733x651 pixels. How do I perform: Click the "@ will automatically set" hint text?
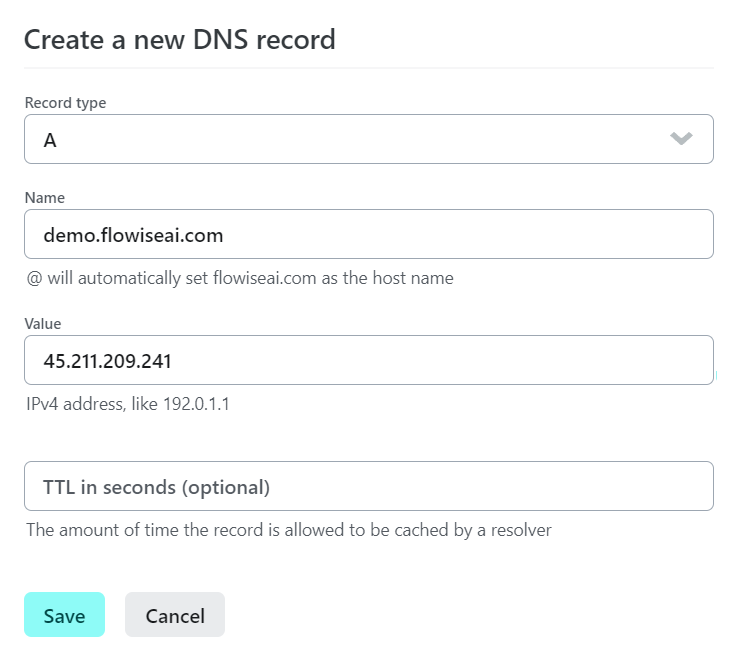point(240,278)
